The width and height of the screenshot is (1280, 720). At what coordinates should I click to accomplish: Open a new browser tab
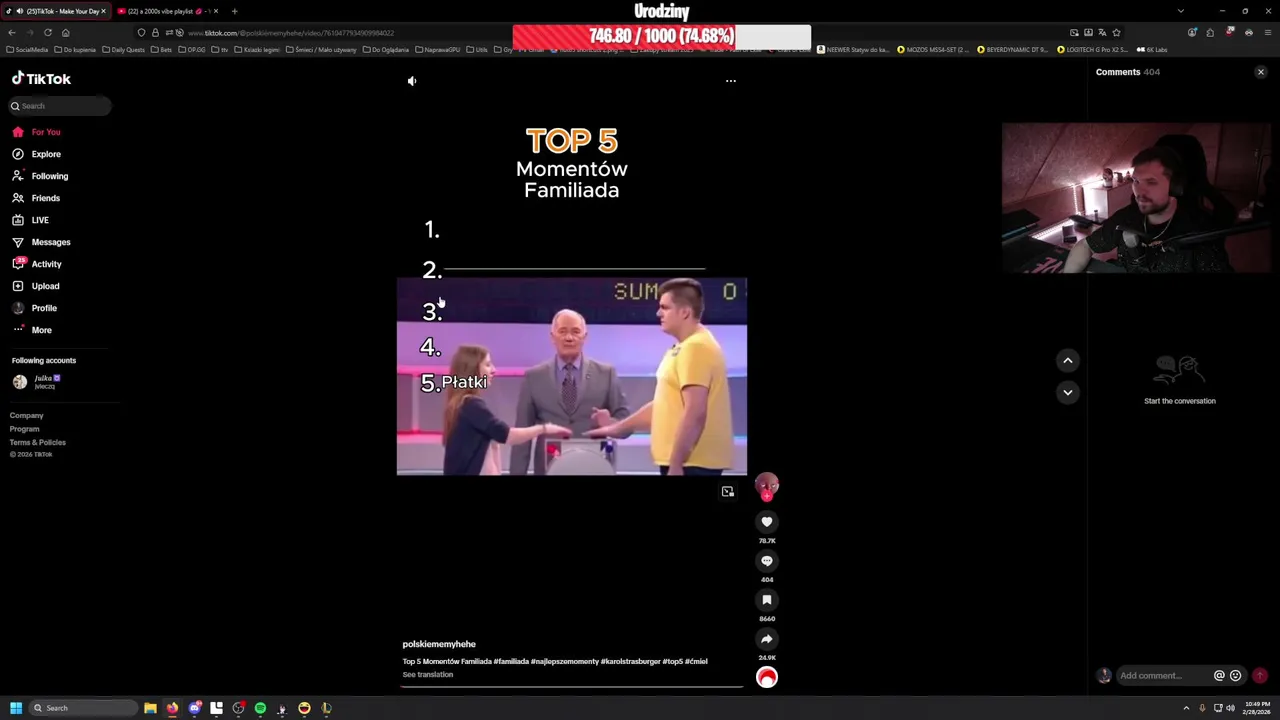pyautogui.click(x=234, y=11)
